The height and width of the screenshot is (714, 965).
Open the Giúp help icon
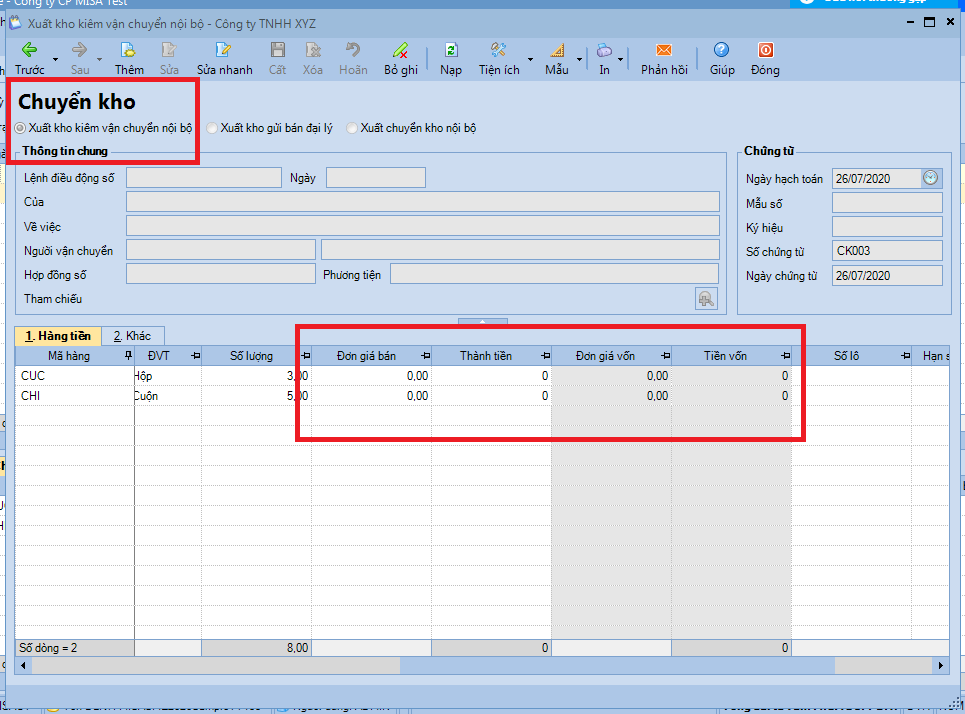[721, 50]
